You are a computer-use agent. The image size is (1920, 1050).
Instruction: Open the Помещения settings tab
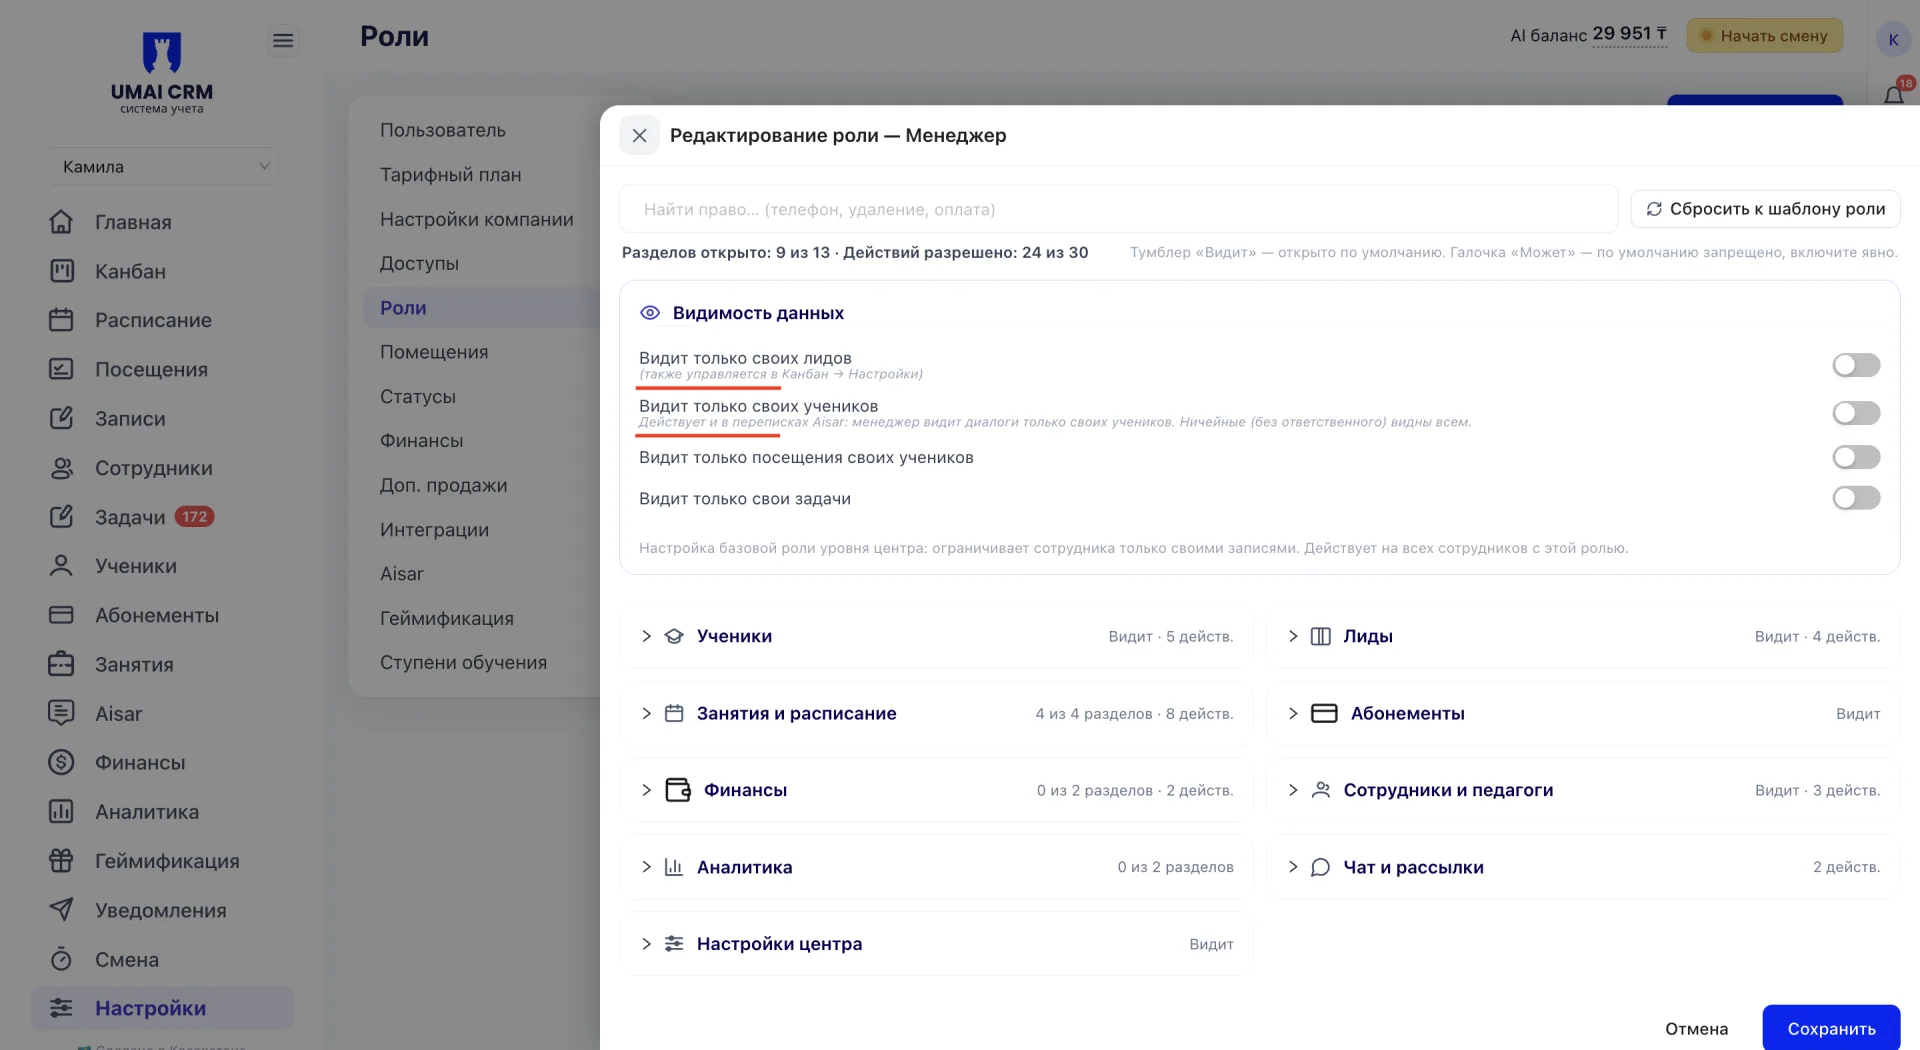tap(434, 352)
